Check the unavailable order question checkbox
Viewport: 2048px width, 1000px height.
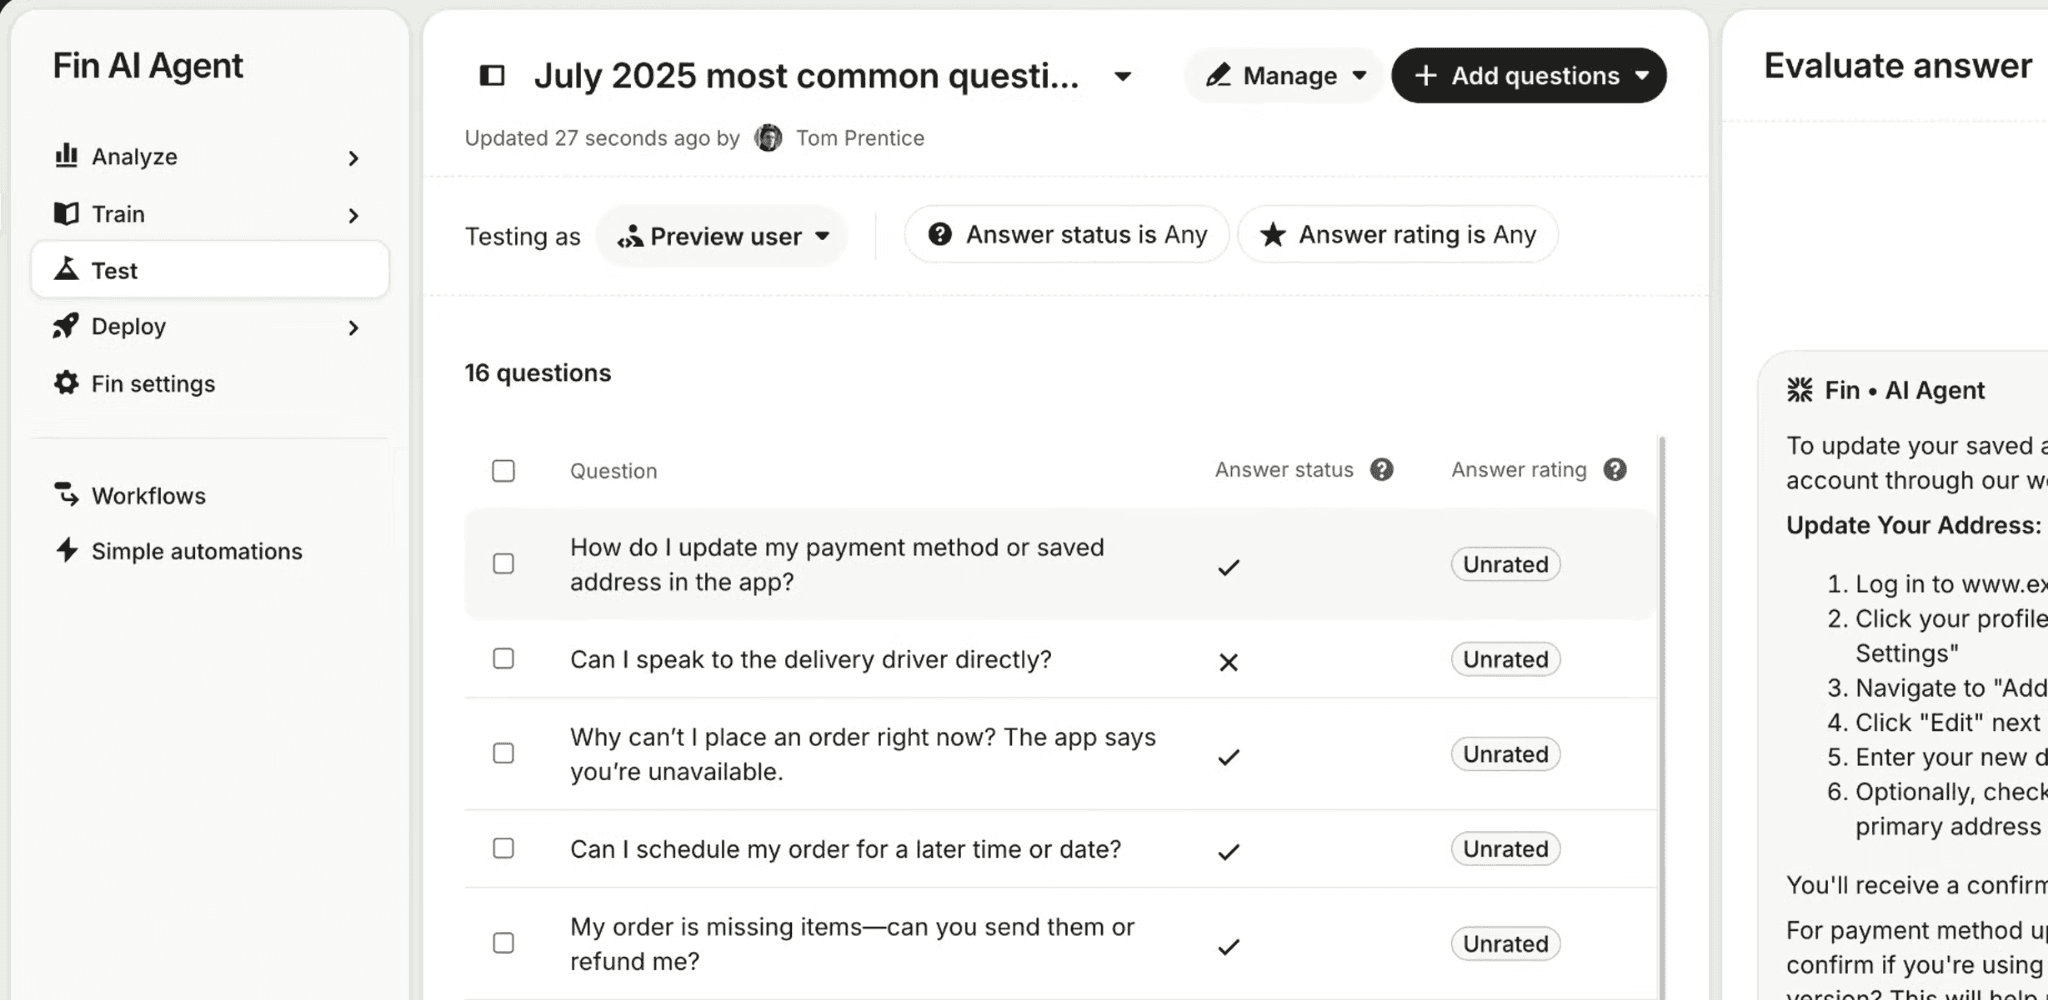point(503,753)
